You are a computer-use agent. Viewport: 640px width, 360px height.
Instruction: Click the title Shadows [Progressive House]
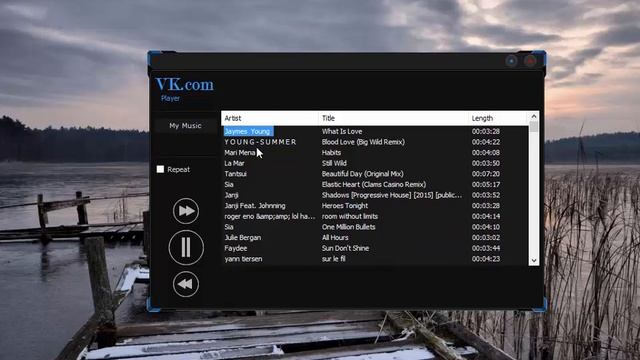tap(392, 195)
